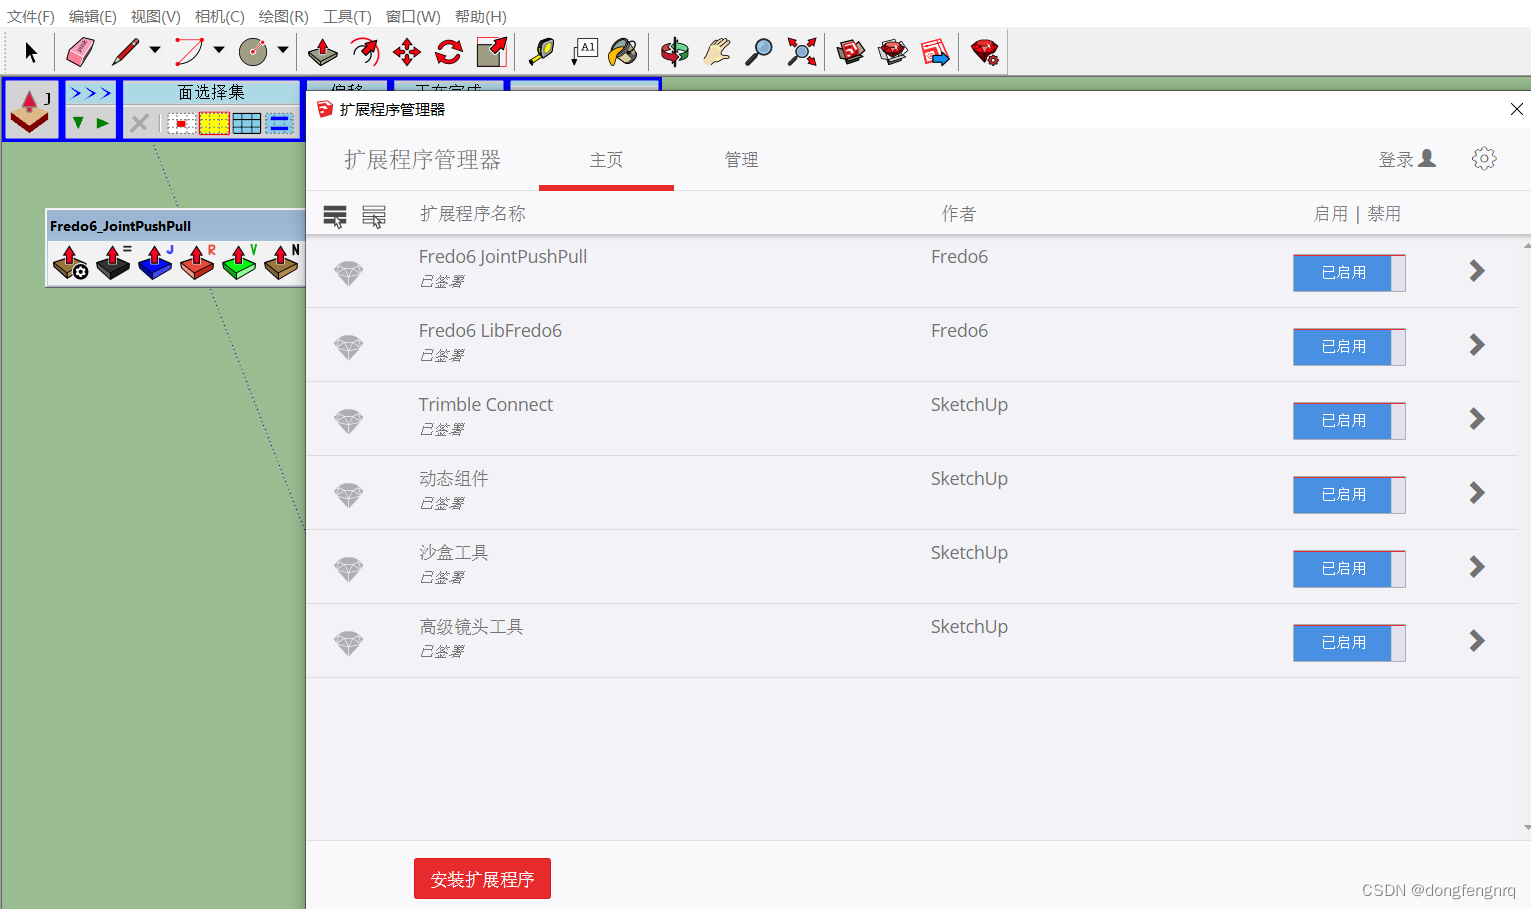The height and width of the screenshot is (909, 1531).
Task: Open Extension Manager ruby gear icon
Action: point(985,51)
